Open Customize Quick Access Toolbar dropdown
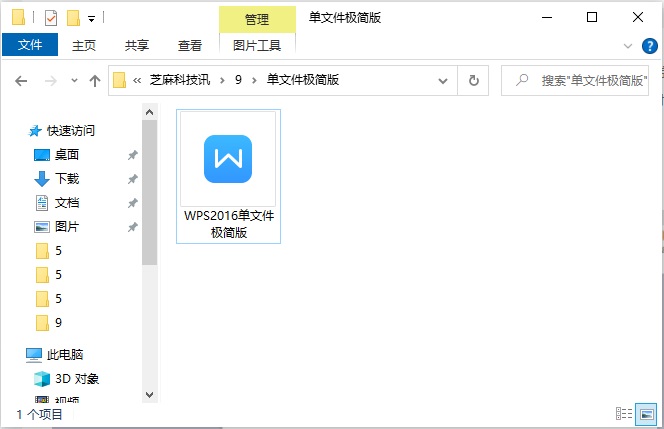The height and width of the screenshot is (429, 664). 91,19
